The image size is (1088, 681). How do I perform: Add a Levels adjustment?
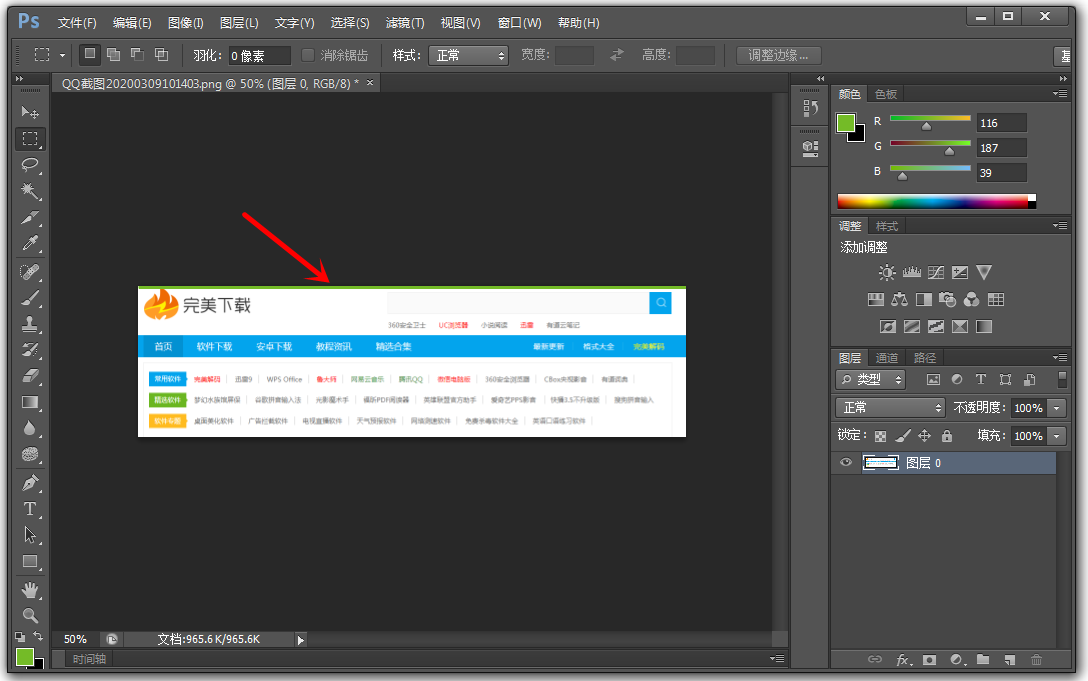click(x=911, y=272)
